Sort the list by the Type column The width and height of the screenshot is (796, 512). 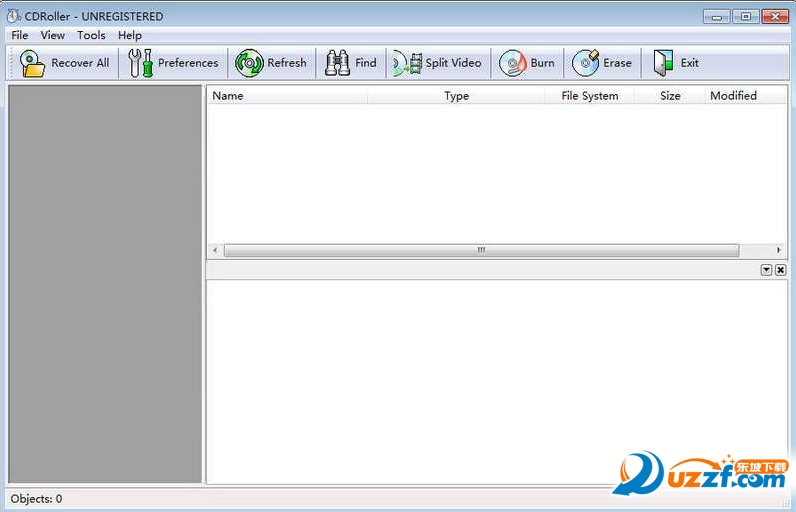(456, 95)
